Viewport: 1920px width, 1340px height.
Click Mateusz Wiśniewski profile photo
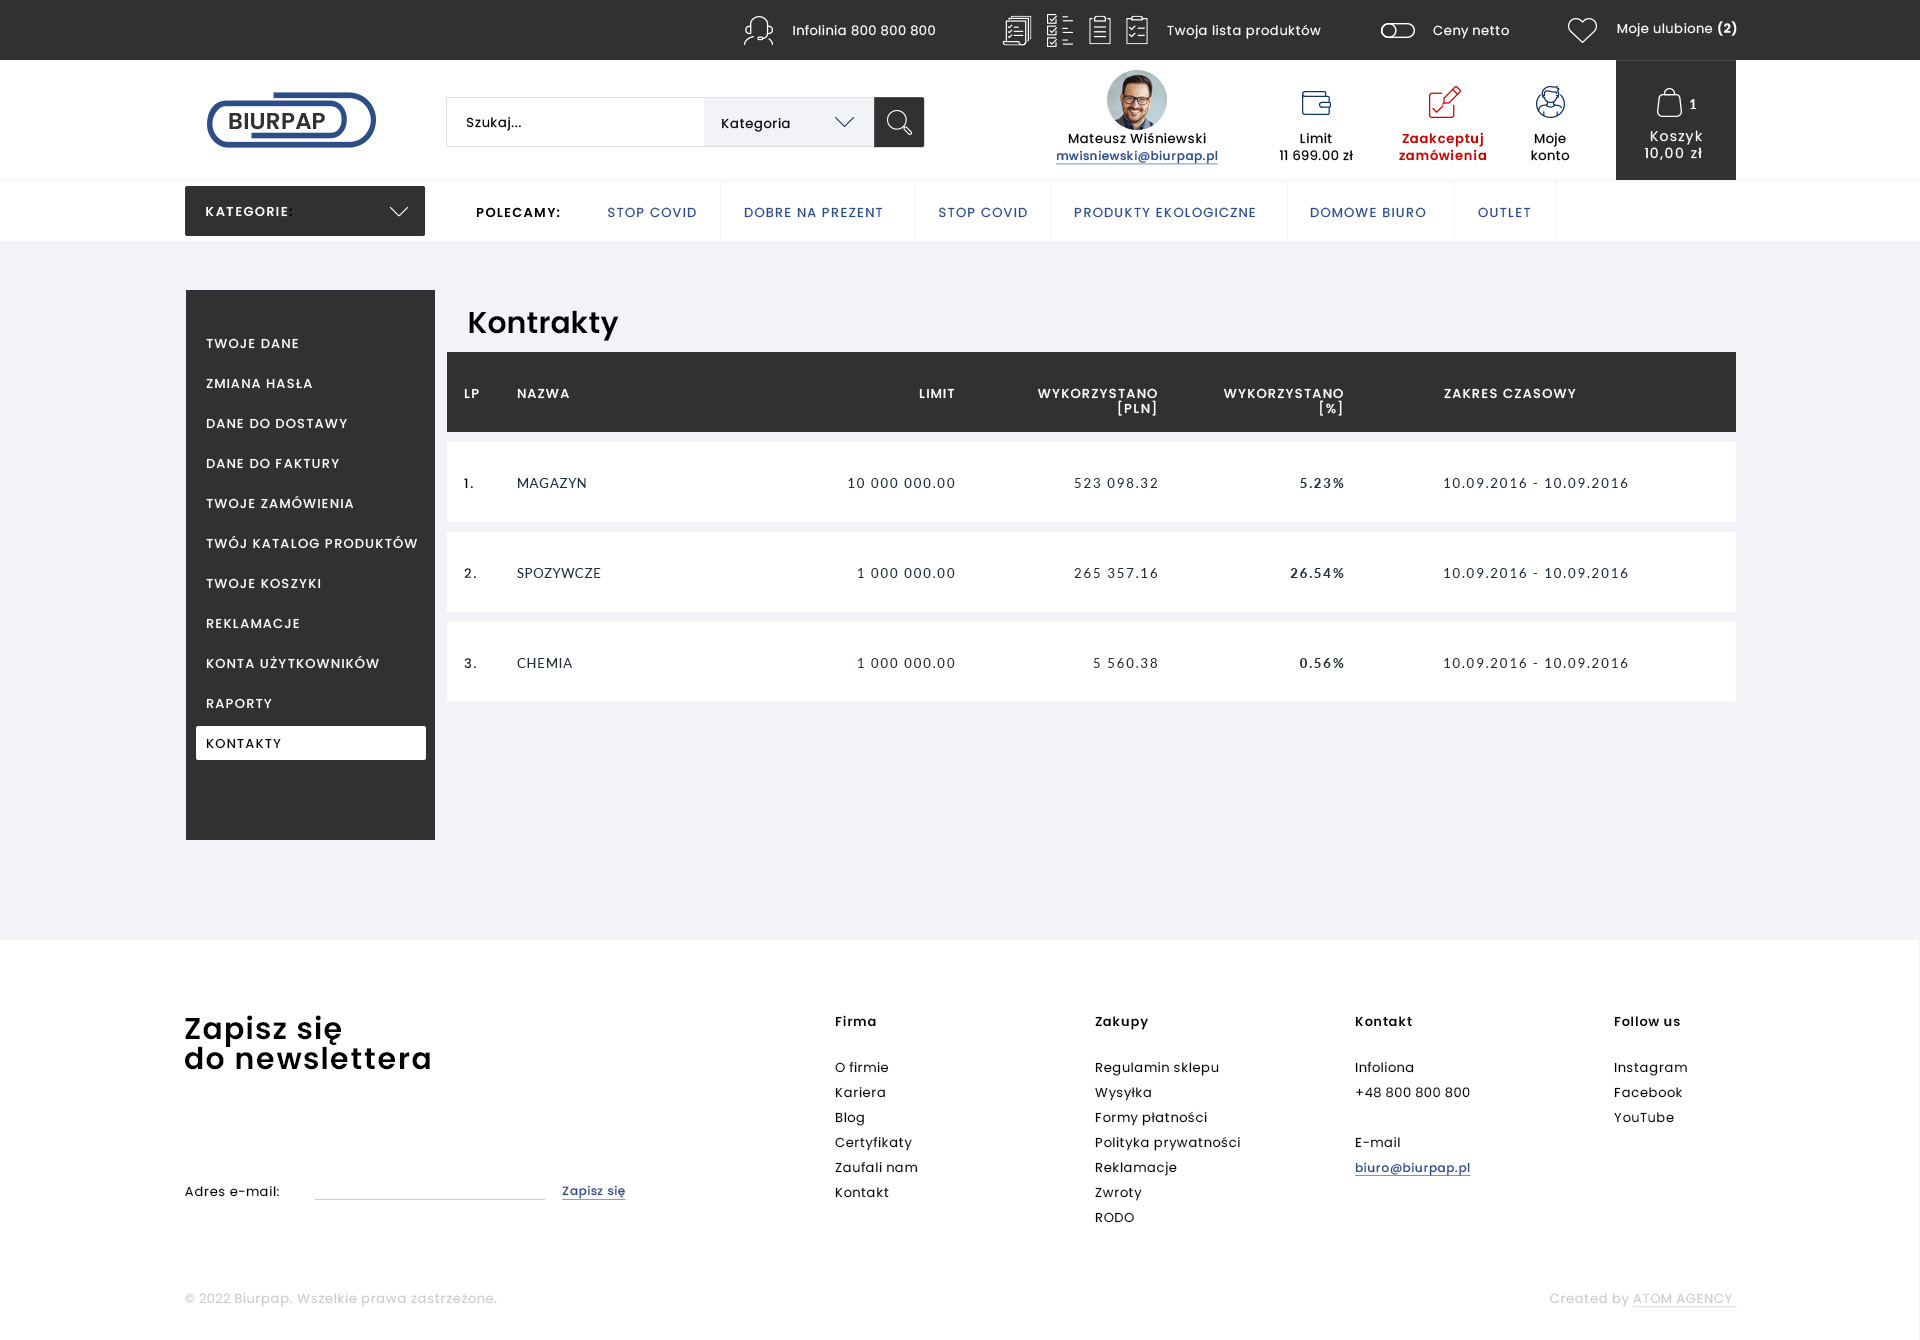[x=1136, y=100]
